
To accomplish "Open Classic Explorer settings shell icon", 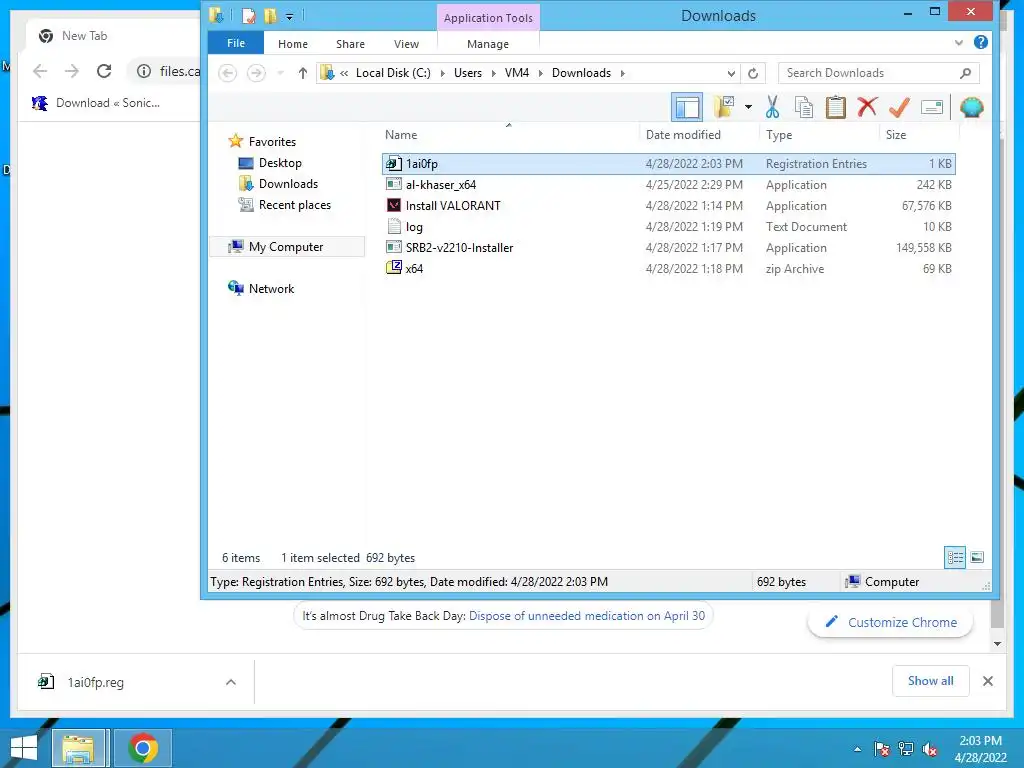I will click(972, 107).
